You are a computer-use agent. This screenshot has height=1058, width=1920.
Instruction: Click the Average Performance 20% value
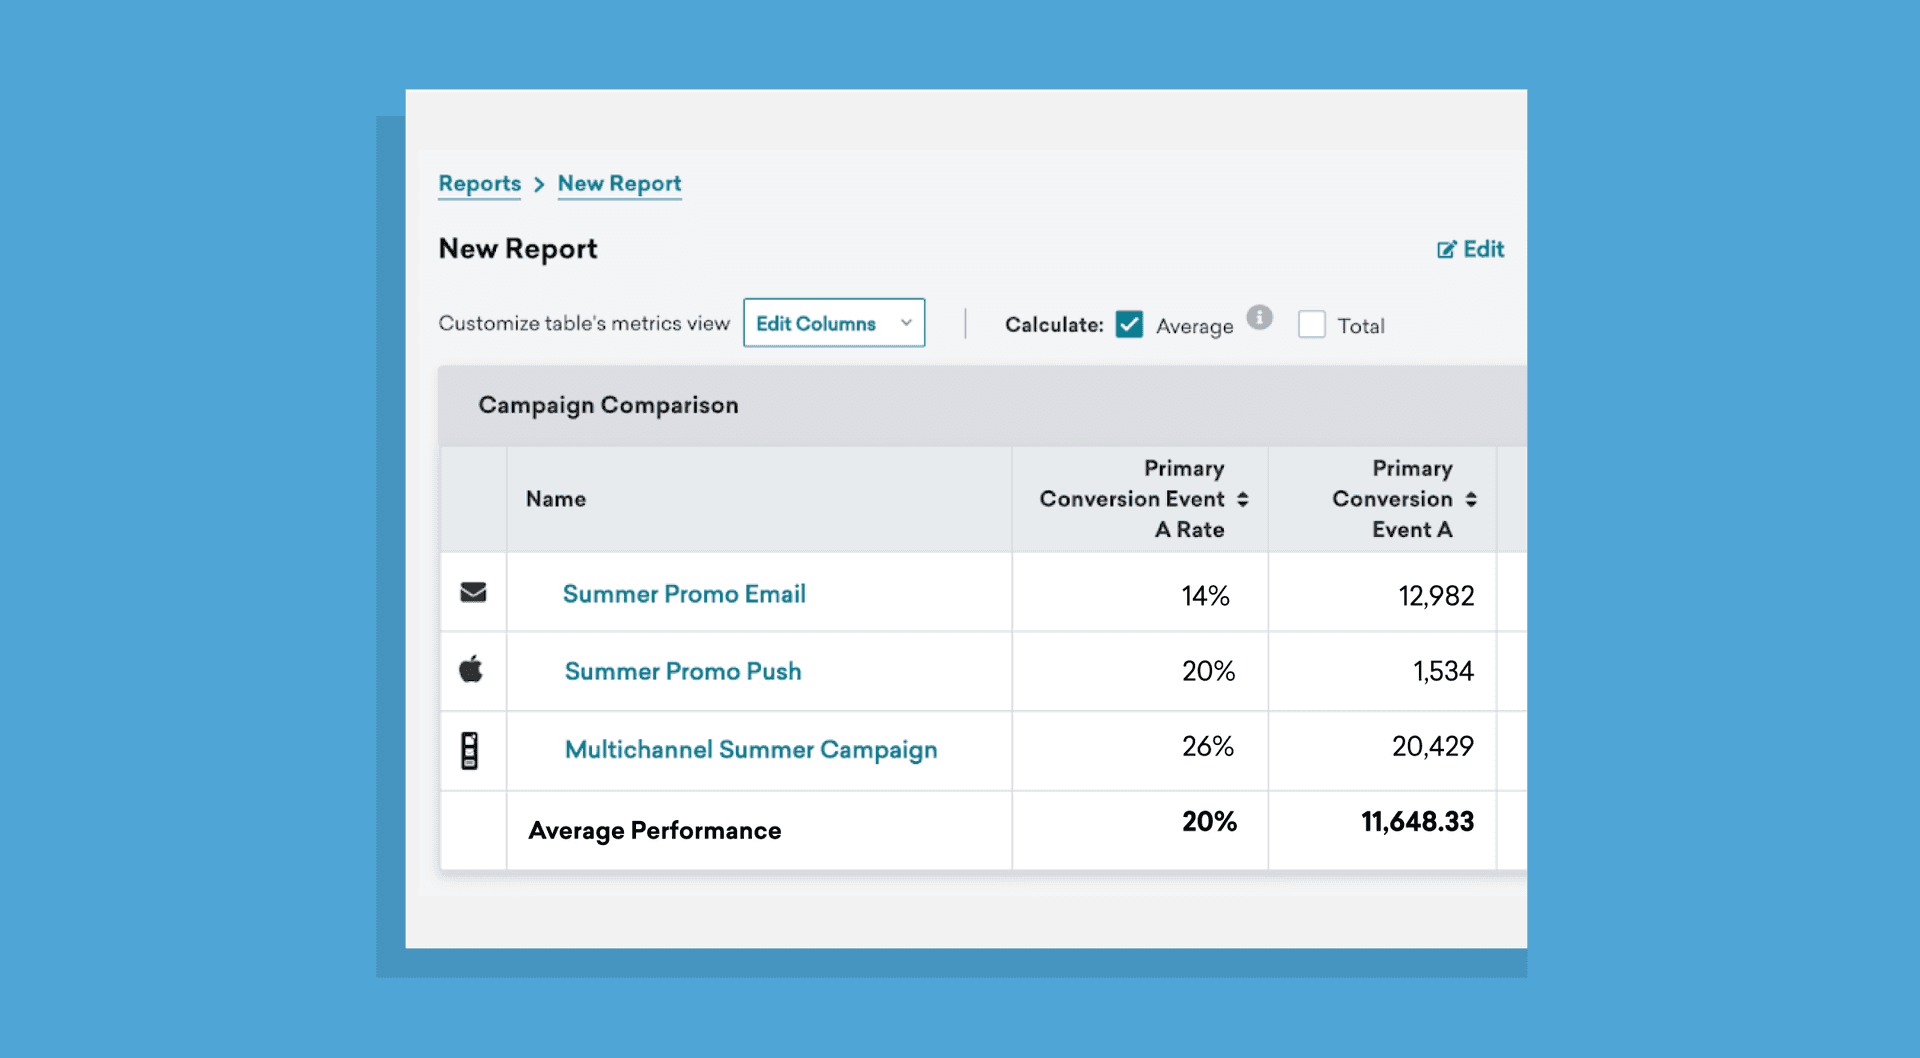(x=1210, y=822)
